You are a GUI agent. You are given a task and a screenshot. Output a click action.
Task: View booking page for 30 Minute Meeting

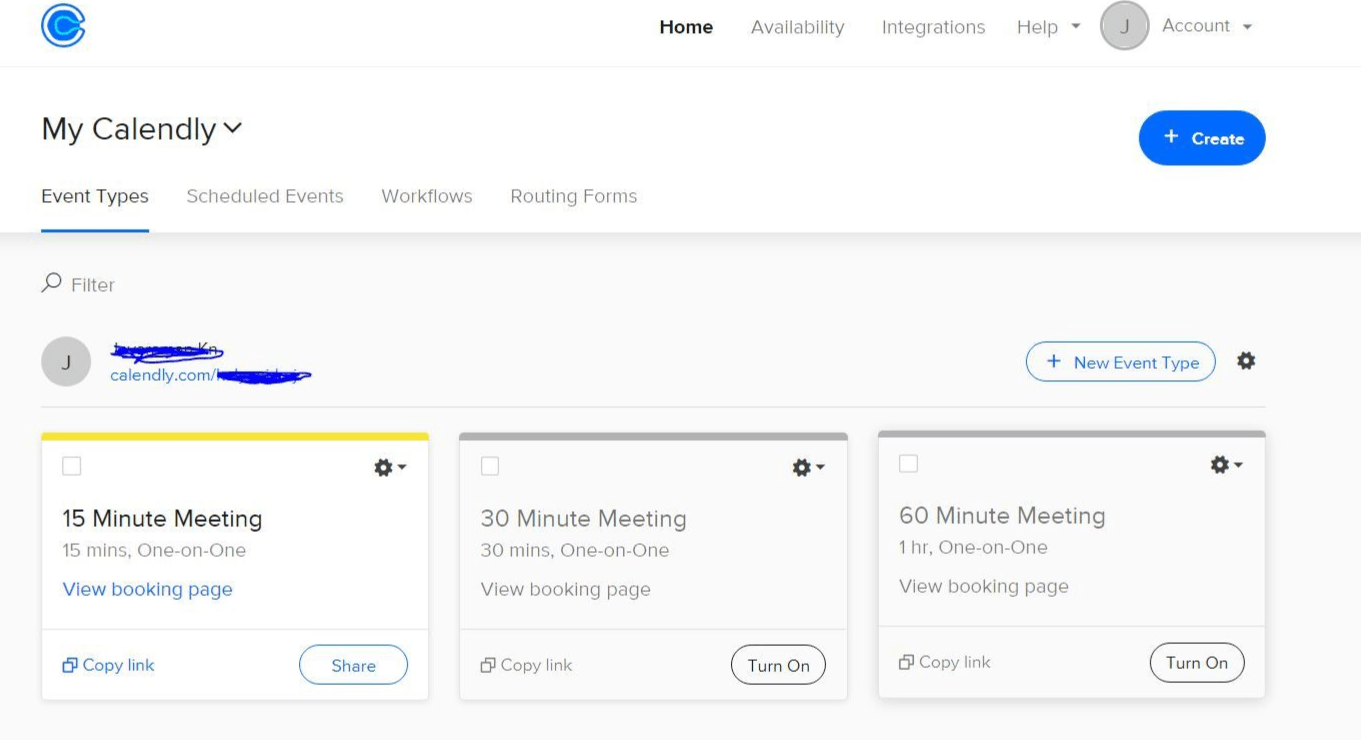566,589
